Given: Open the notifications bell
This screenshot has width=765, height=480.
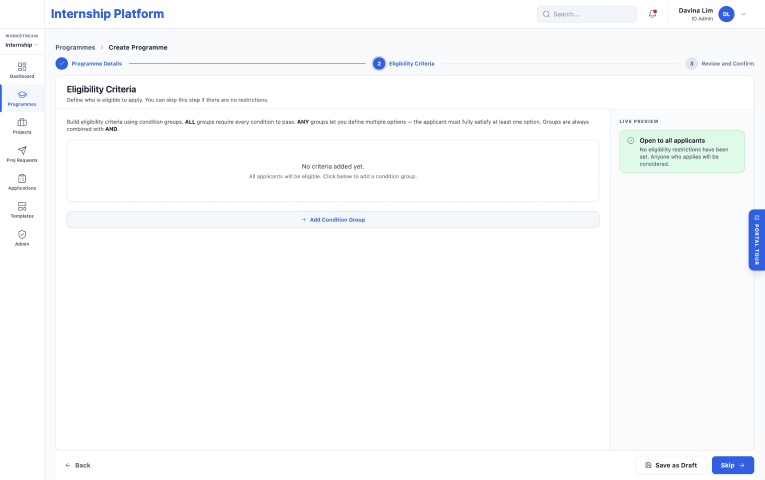Looking at the screenshot, I should (x=652, y=14).
